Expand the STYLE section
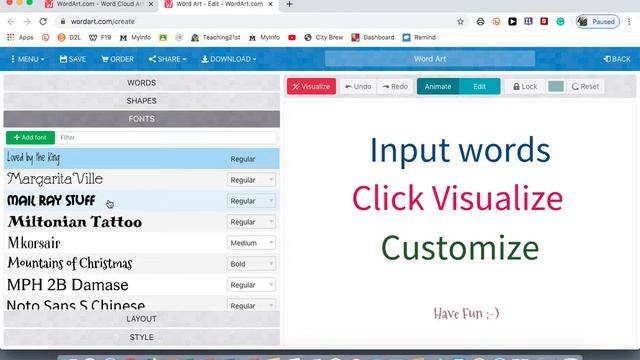640x360 pixels. 142,337
